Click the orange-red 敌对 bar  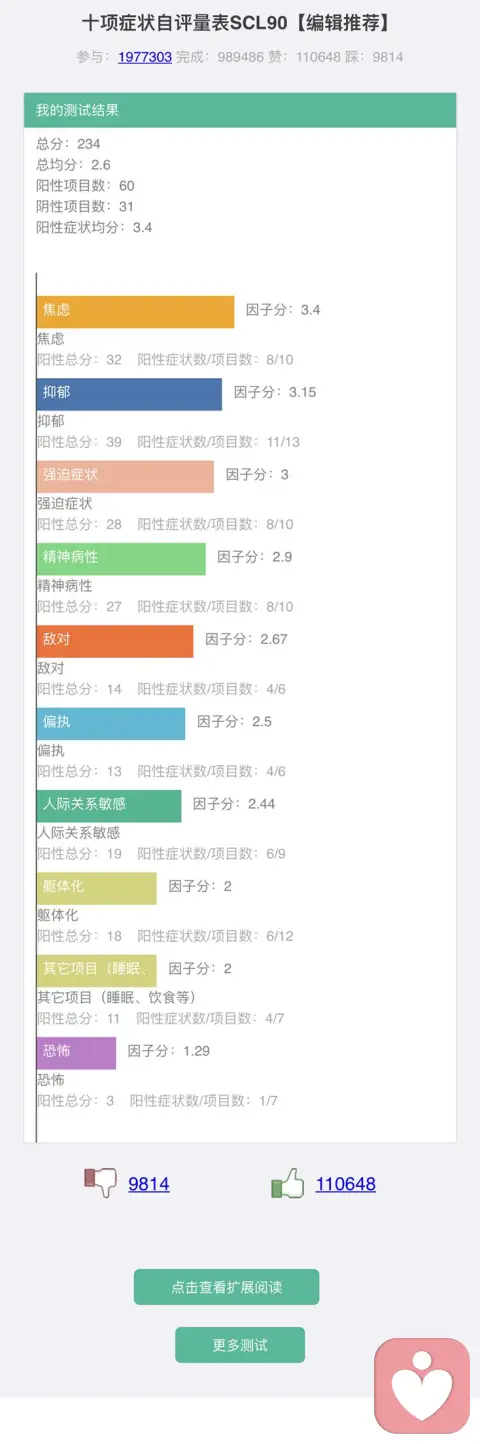pos(115,641)
